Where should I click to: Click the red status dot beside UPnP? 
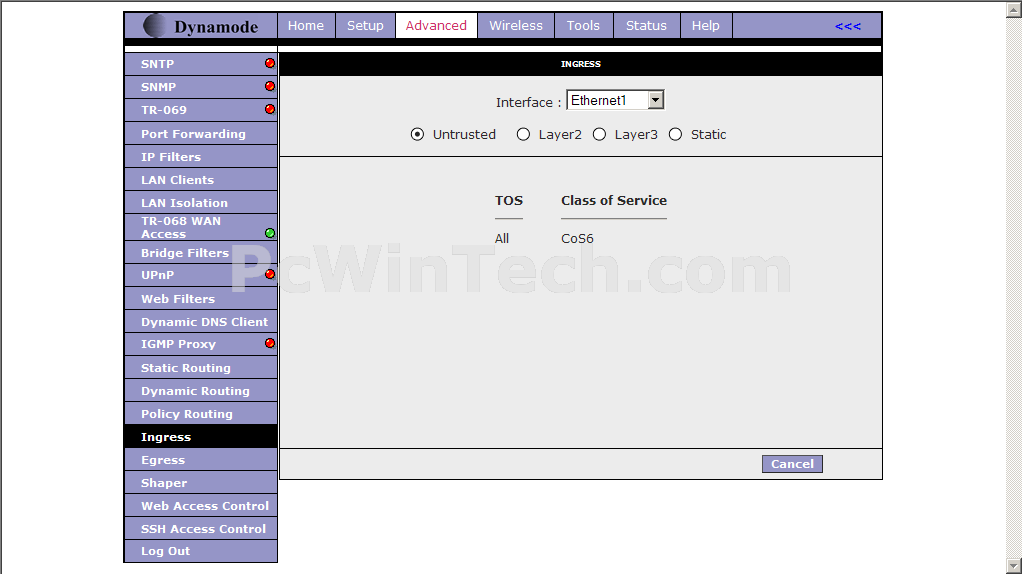[x=270, y=274]
